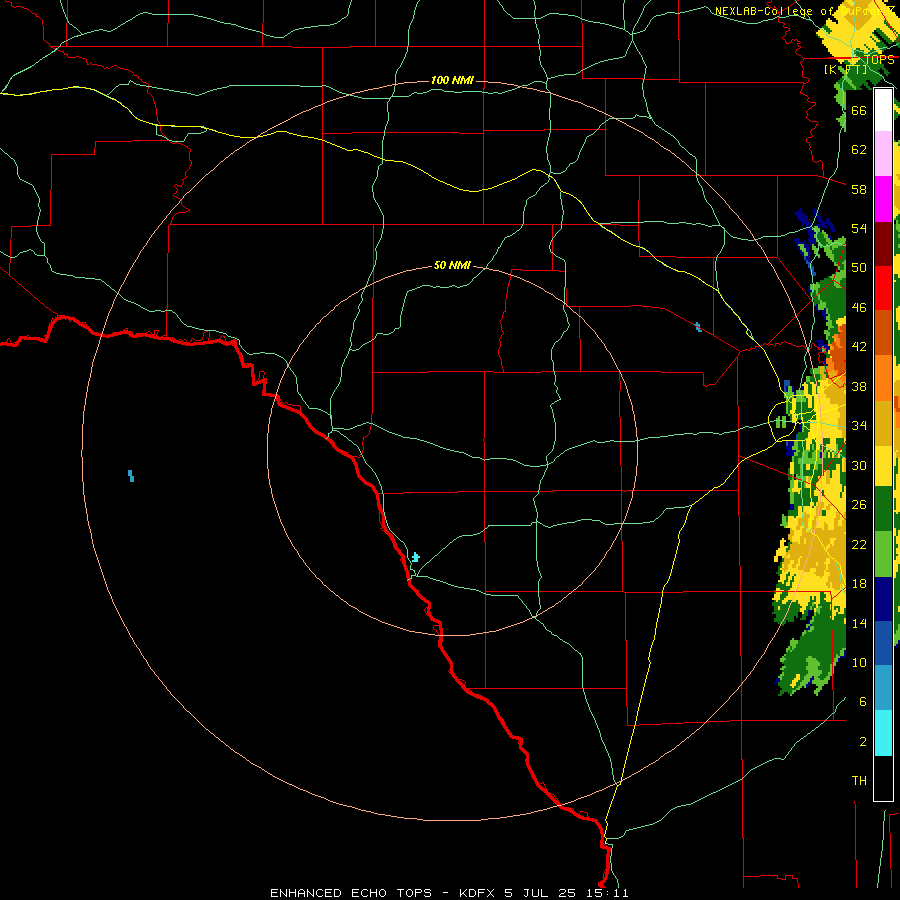Click the navy blue legend swatch
This screenshot has width=900, height=900.
point(883,599)
